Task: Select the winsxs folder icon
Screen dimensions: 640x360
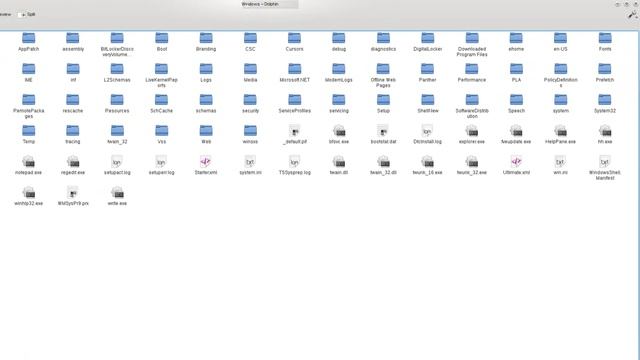Action: [x=250, y=131]
